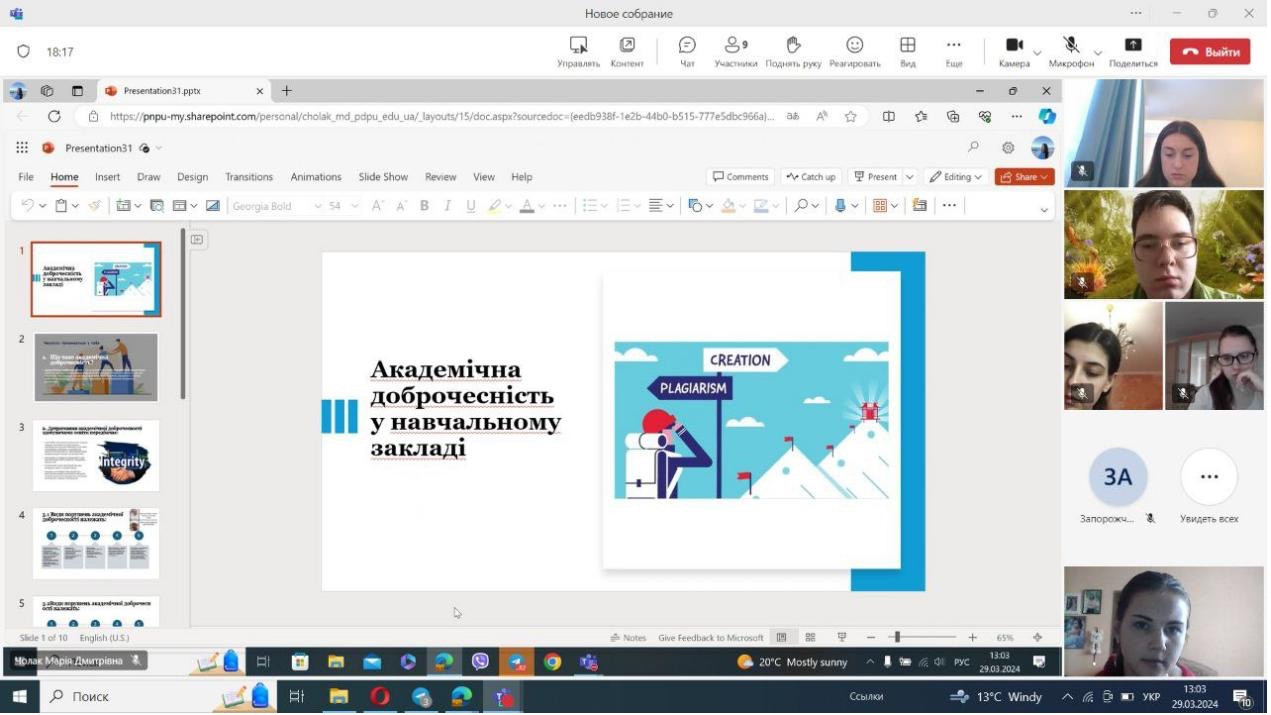Screen dimensions: 1271x715
Task: Toggle the Notes pane
Action: click(630, 639)
